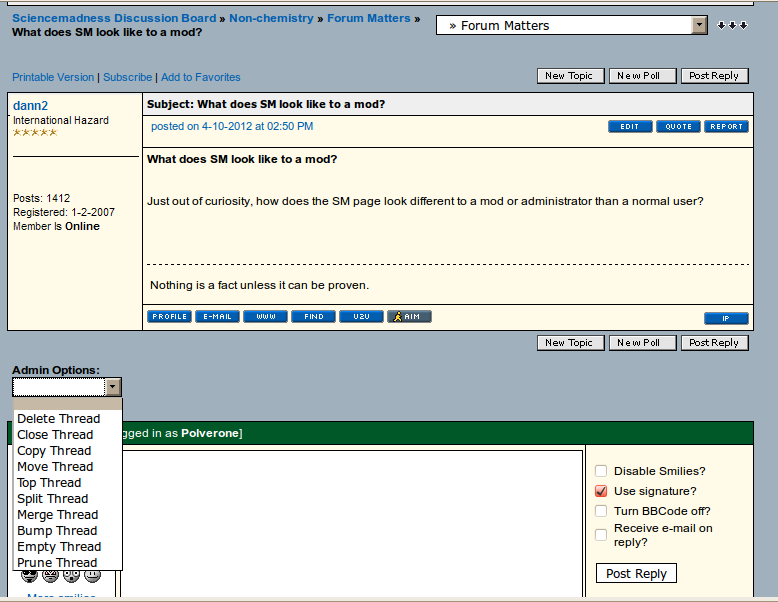Click the top New Topic button
This screenshot has height=602, width=778.
[x=569, y=76]
